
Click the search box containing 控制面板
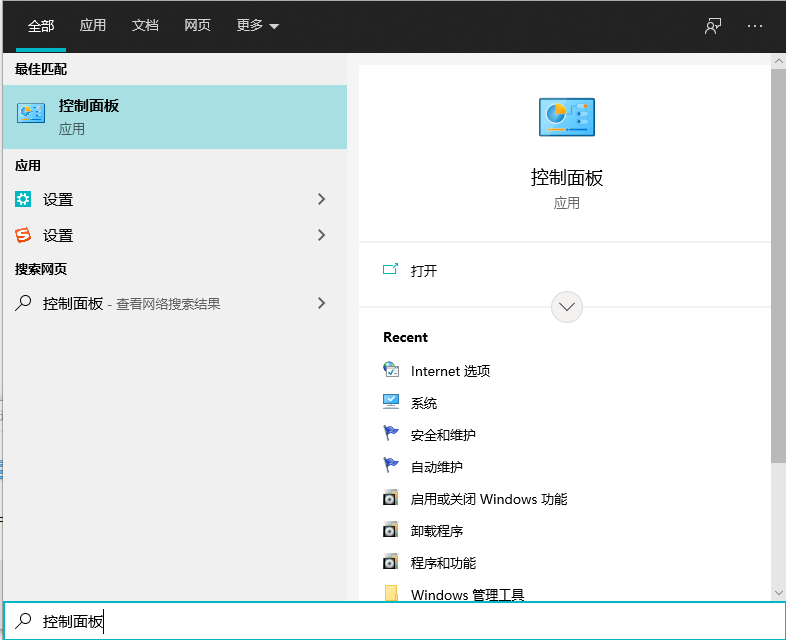(400, 621)
